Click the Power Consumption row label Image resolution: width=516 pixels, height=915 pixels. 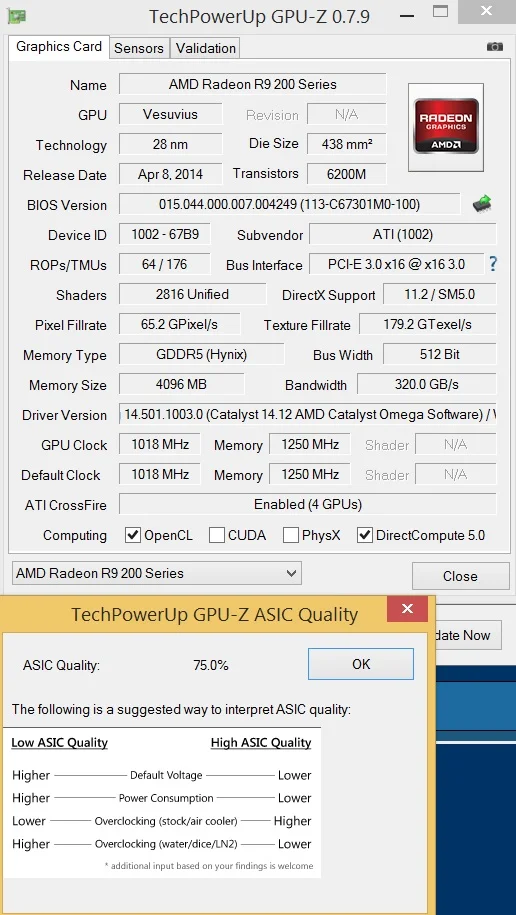coord(166,798)
